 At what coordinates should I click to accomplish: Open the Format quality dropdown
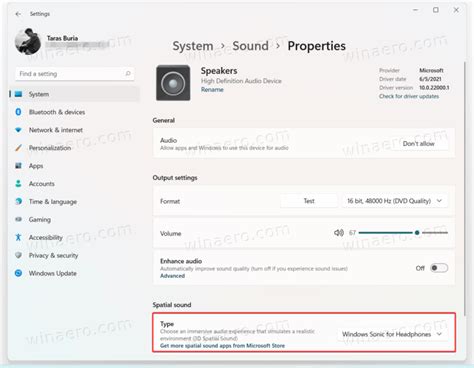click(x=395, y=201)
